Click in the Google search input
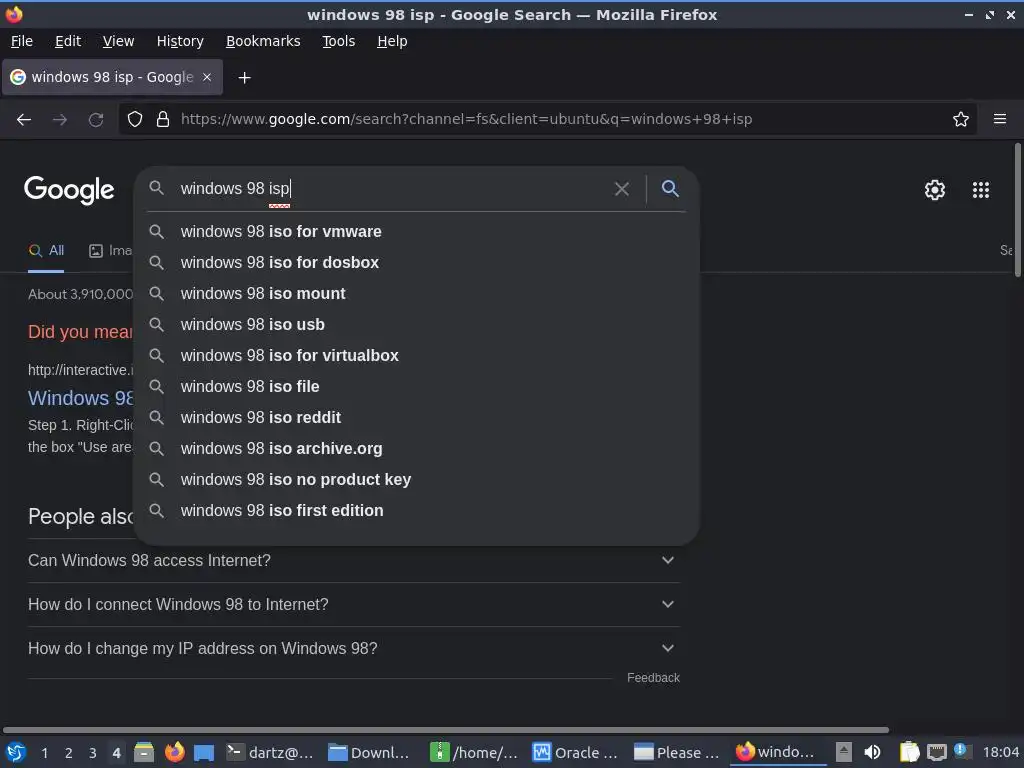The width and height of the screenshot is (1024, 768). click(x=392, y=189)
